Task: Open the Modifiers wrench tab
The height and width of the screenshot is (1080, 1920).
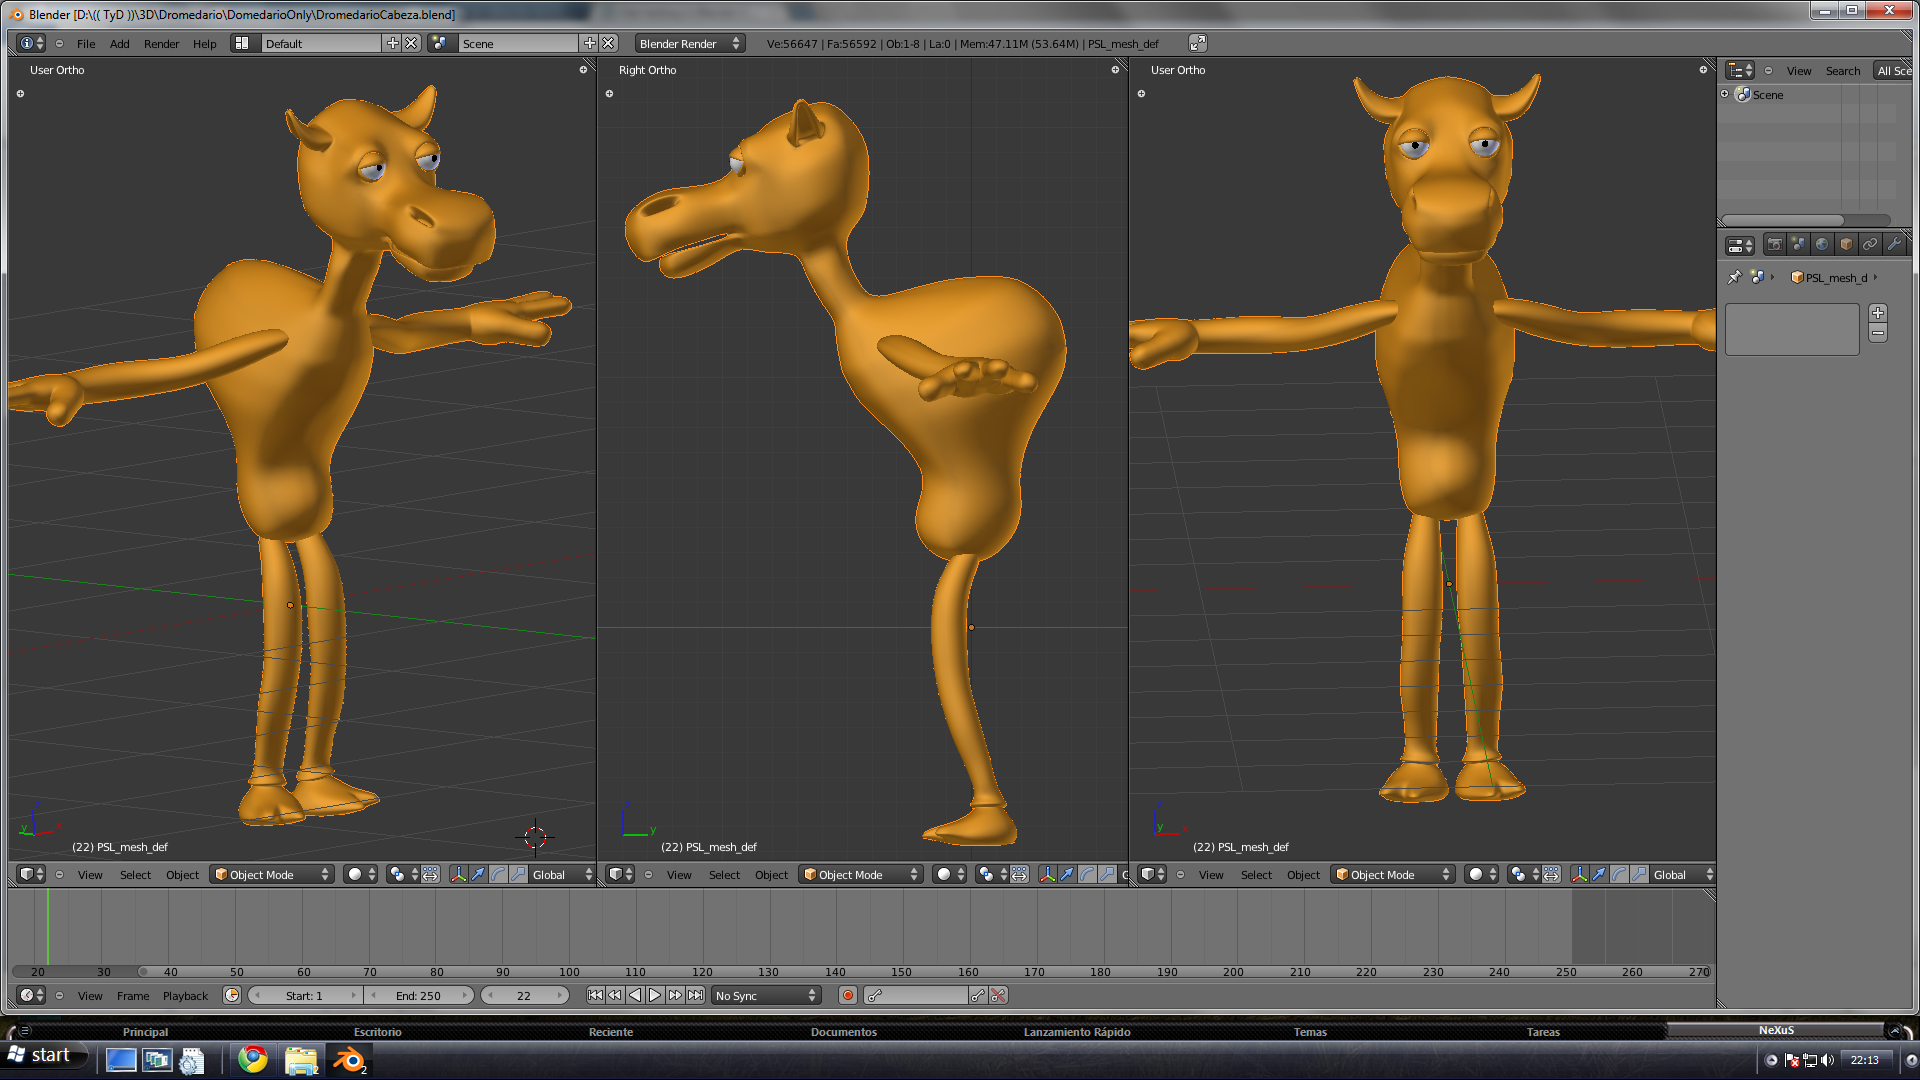Action: (x=1893, y=245)
